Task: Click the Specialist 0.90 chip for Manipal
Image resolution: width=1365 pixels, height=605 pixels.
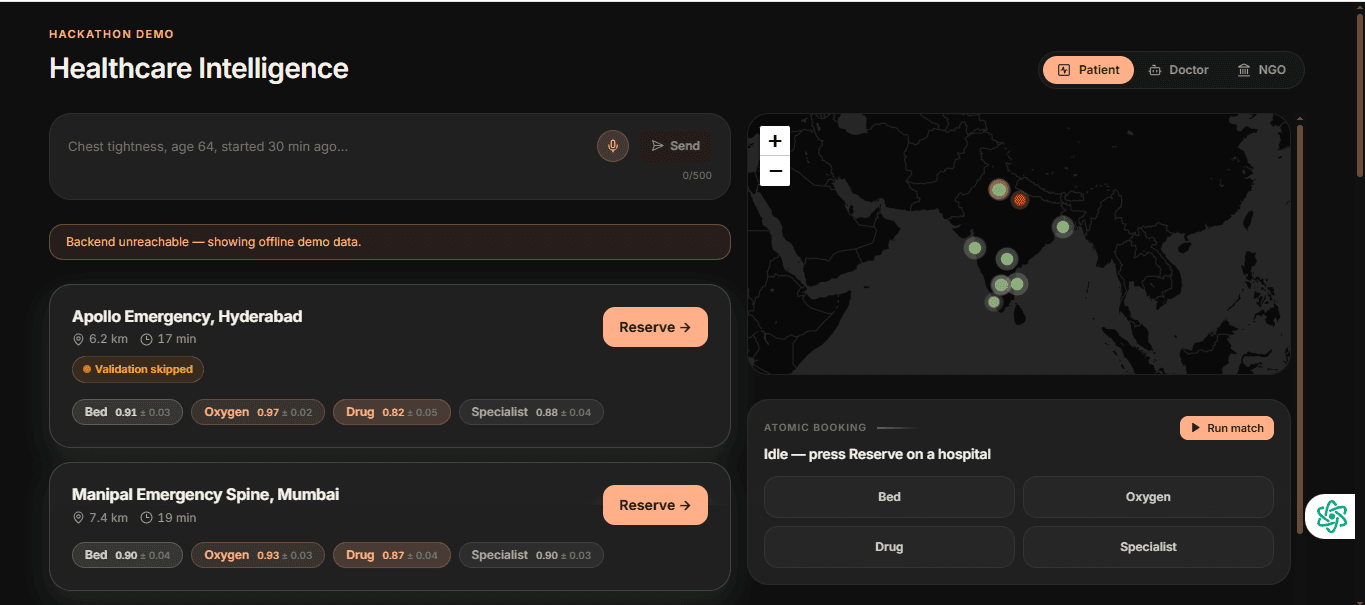Action: click(x=531, y=555)
